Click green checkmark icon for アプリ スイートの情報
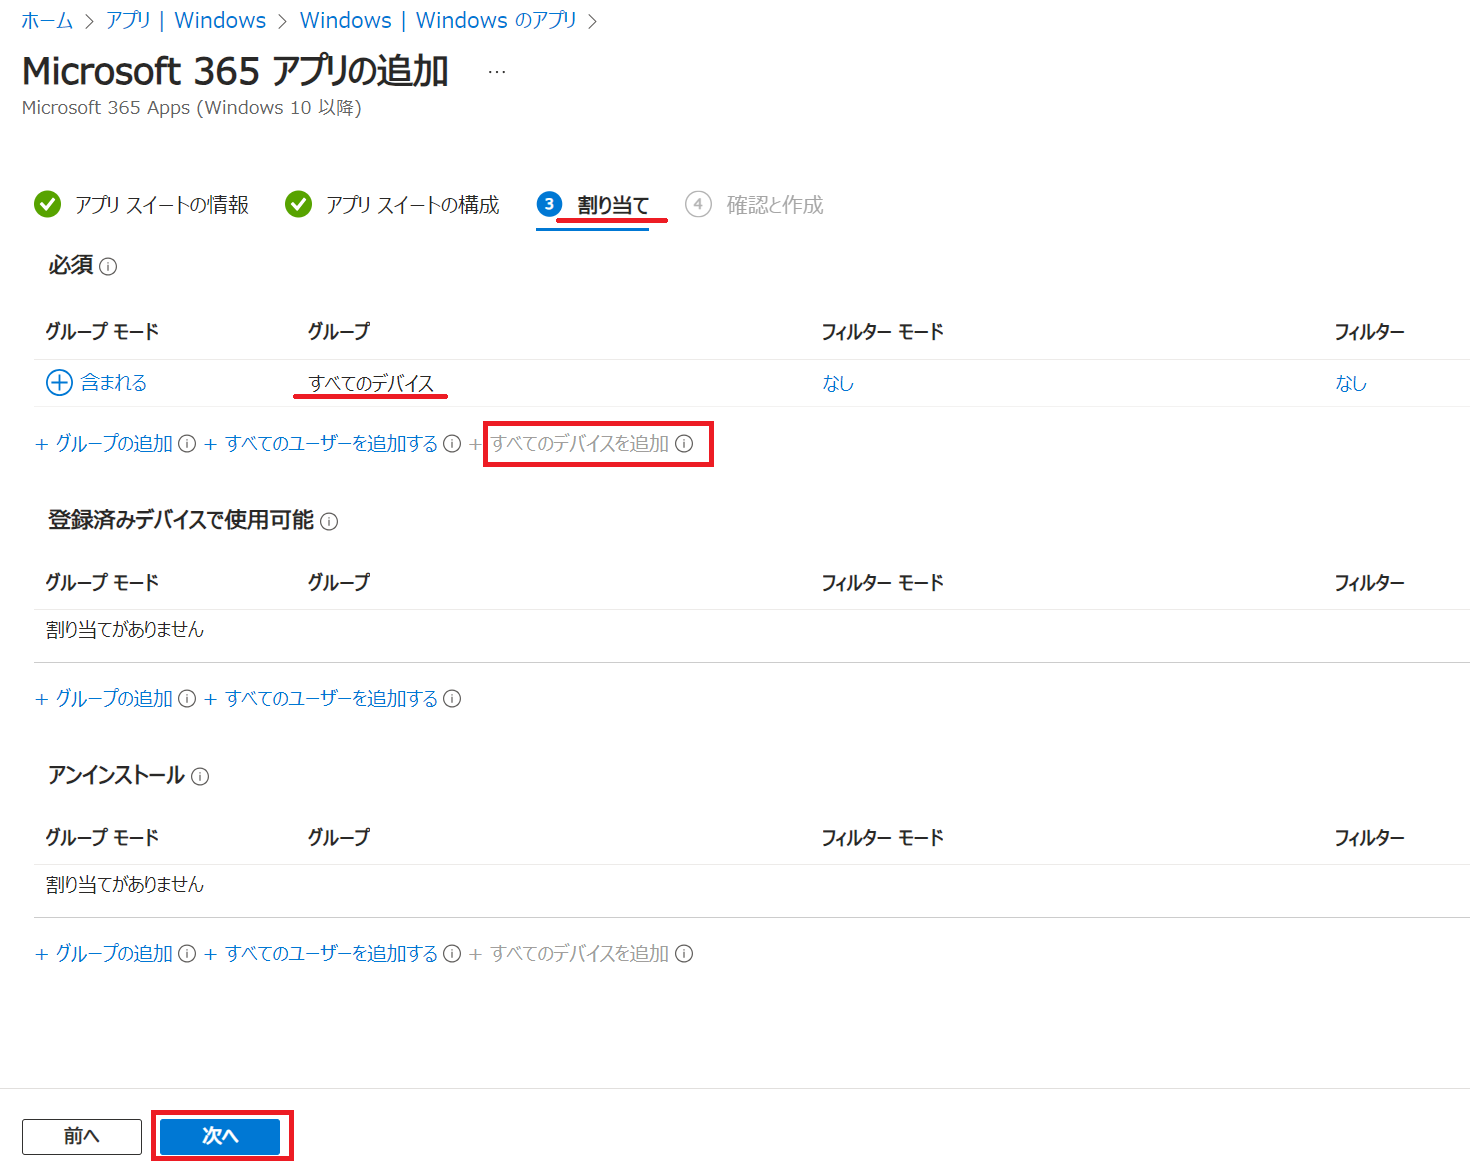 (x=47, y=205)
